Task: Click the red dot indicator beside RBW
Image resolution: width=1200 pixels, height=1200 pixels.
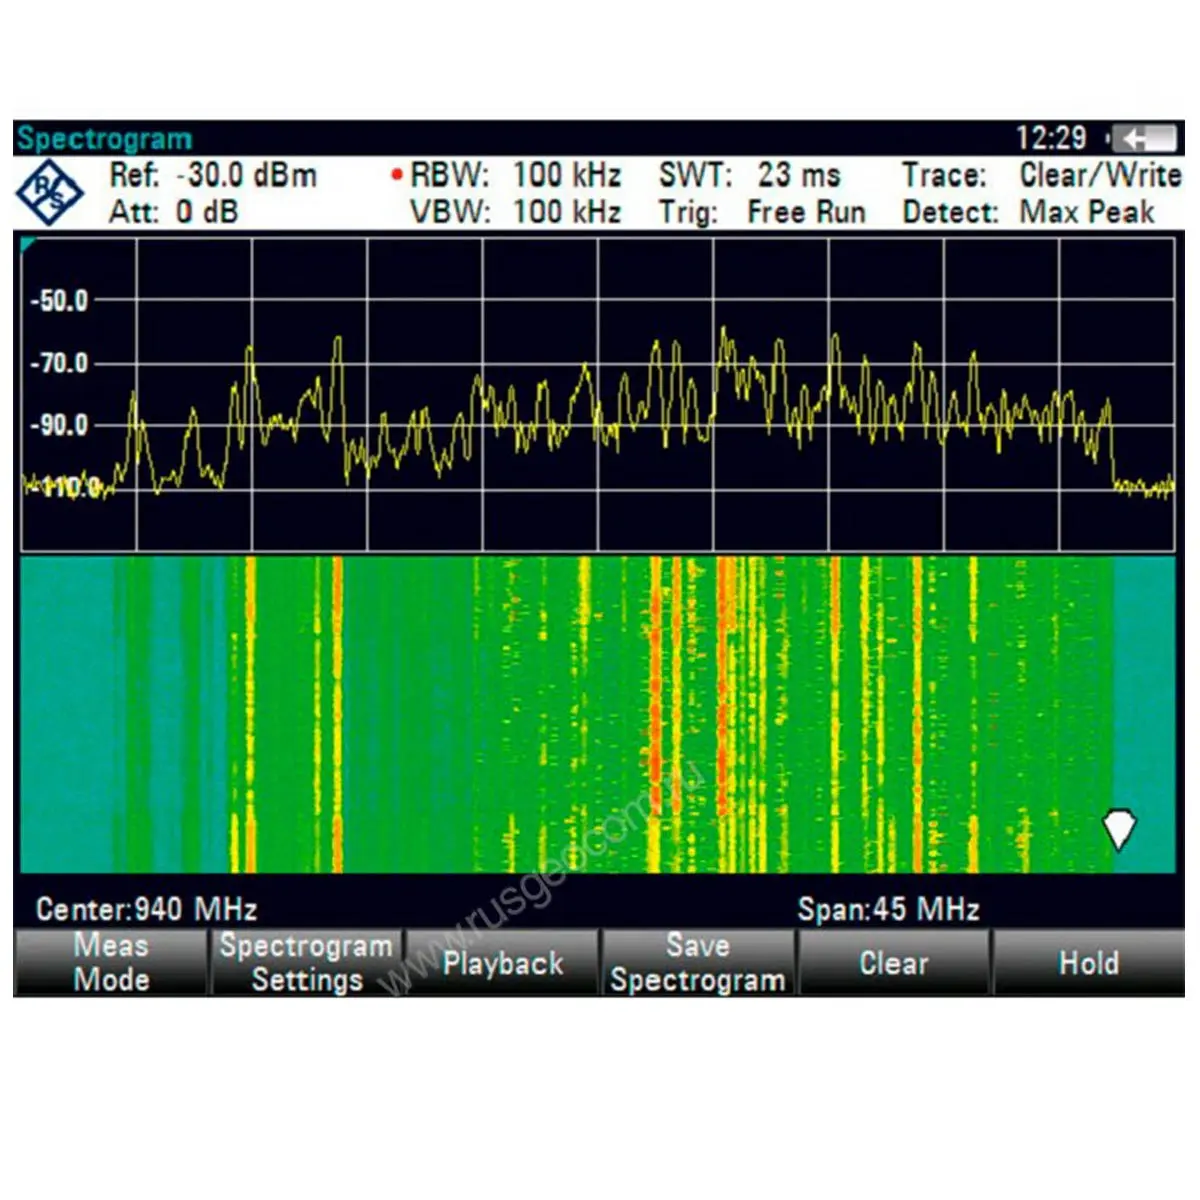Action: 397,176
